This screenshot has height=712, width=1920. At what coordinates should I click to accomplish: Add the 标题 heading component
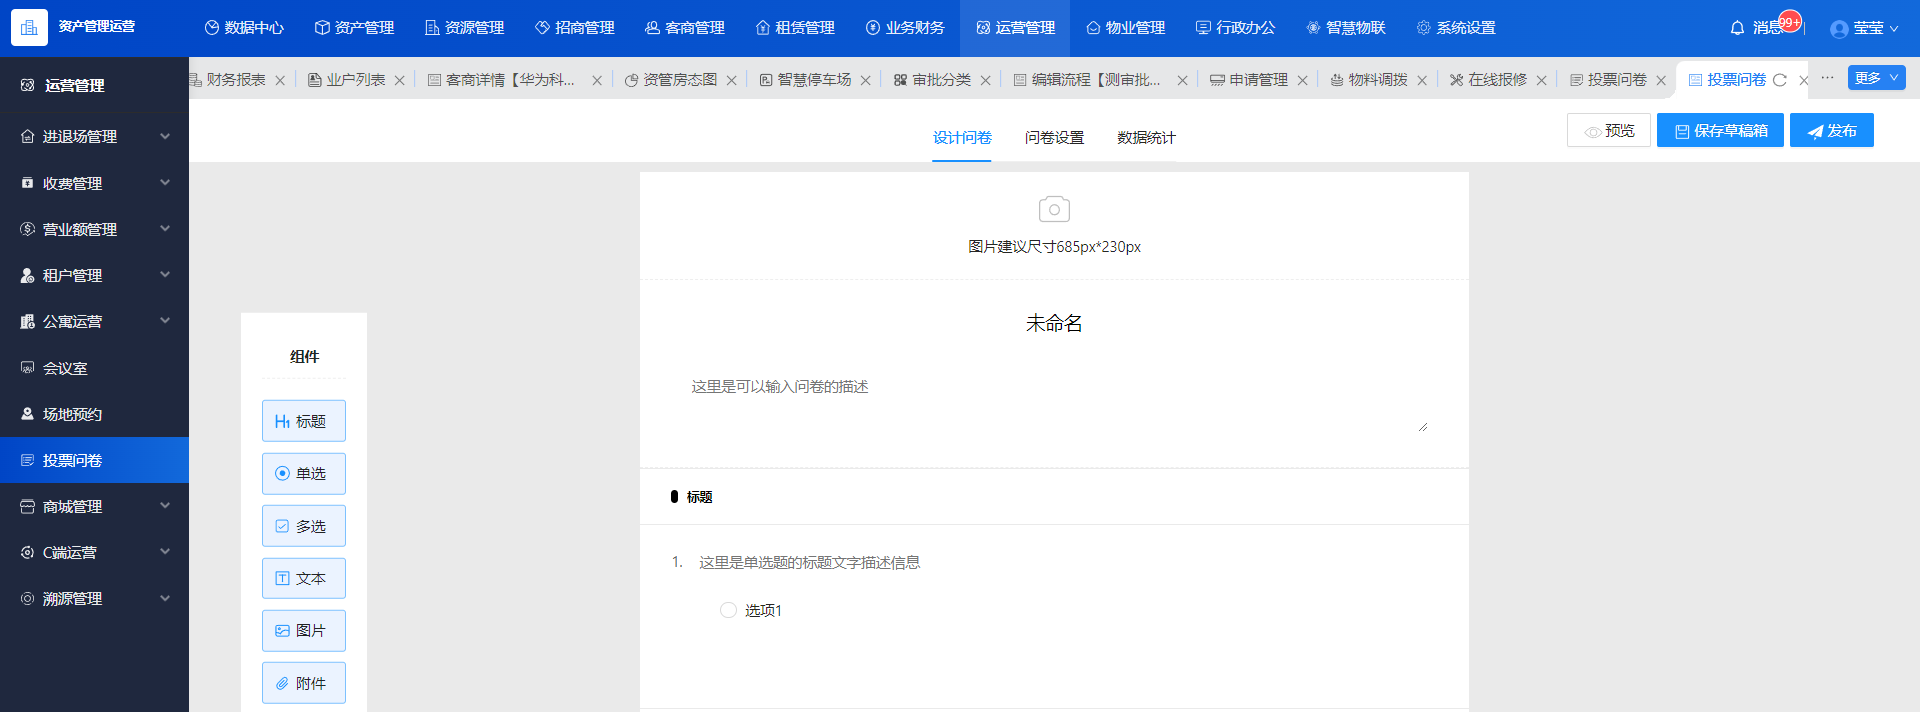click(x=304, y=421)
